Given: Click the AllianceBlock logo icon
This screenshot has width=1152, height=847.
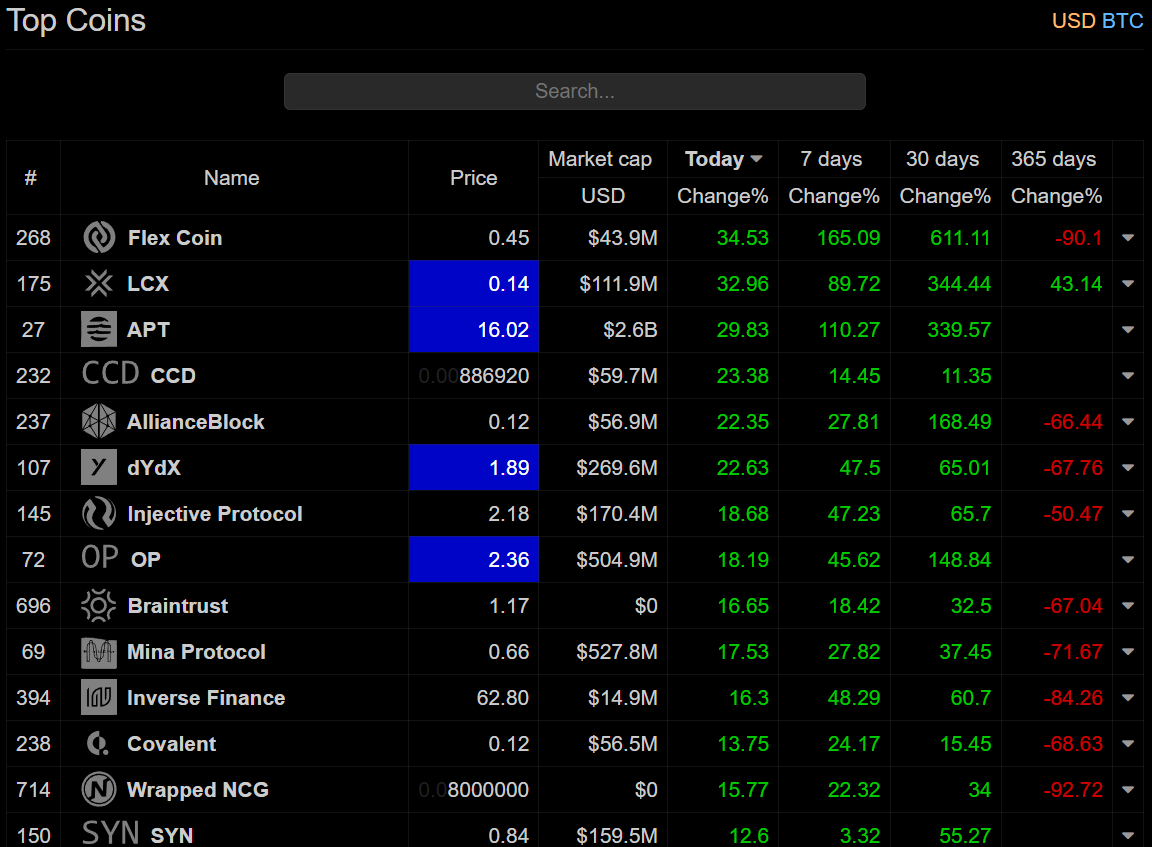Looking at the screenshot, I should [99, 422].
